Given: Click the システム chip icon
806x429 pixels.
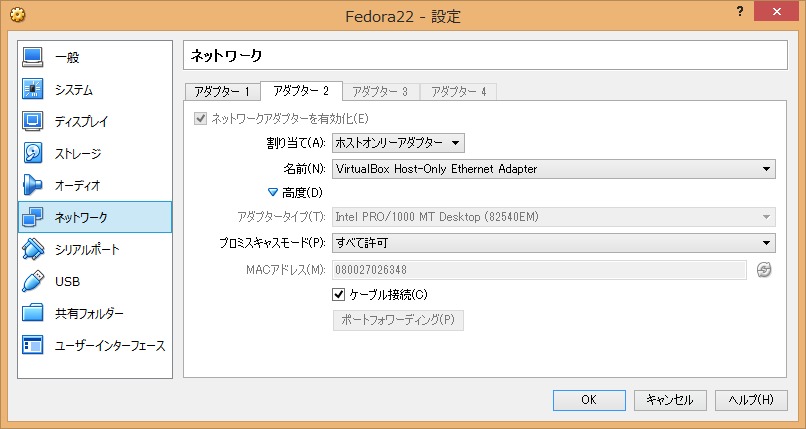Looking at the screenshot, I should tap(32, 89).
